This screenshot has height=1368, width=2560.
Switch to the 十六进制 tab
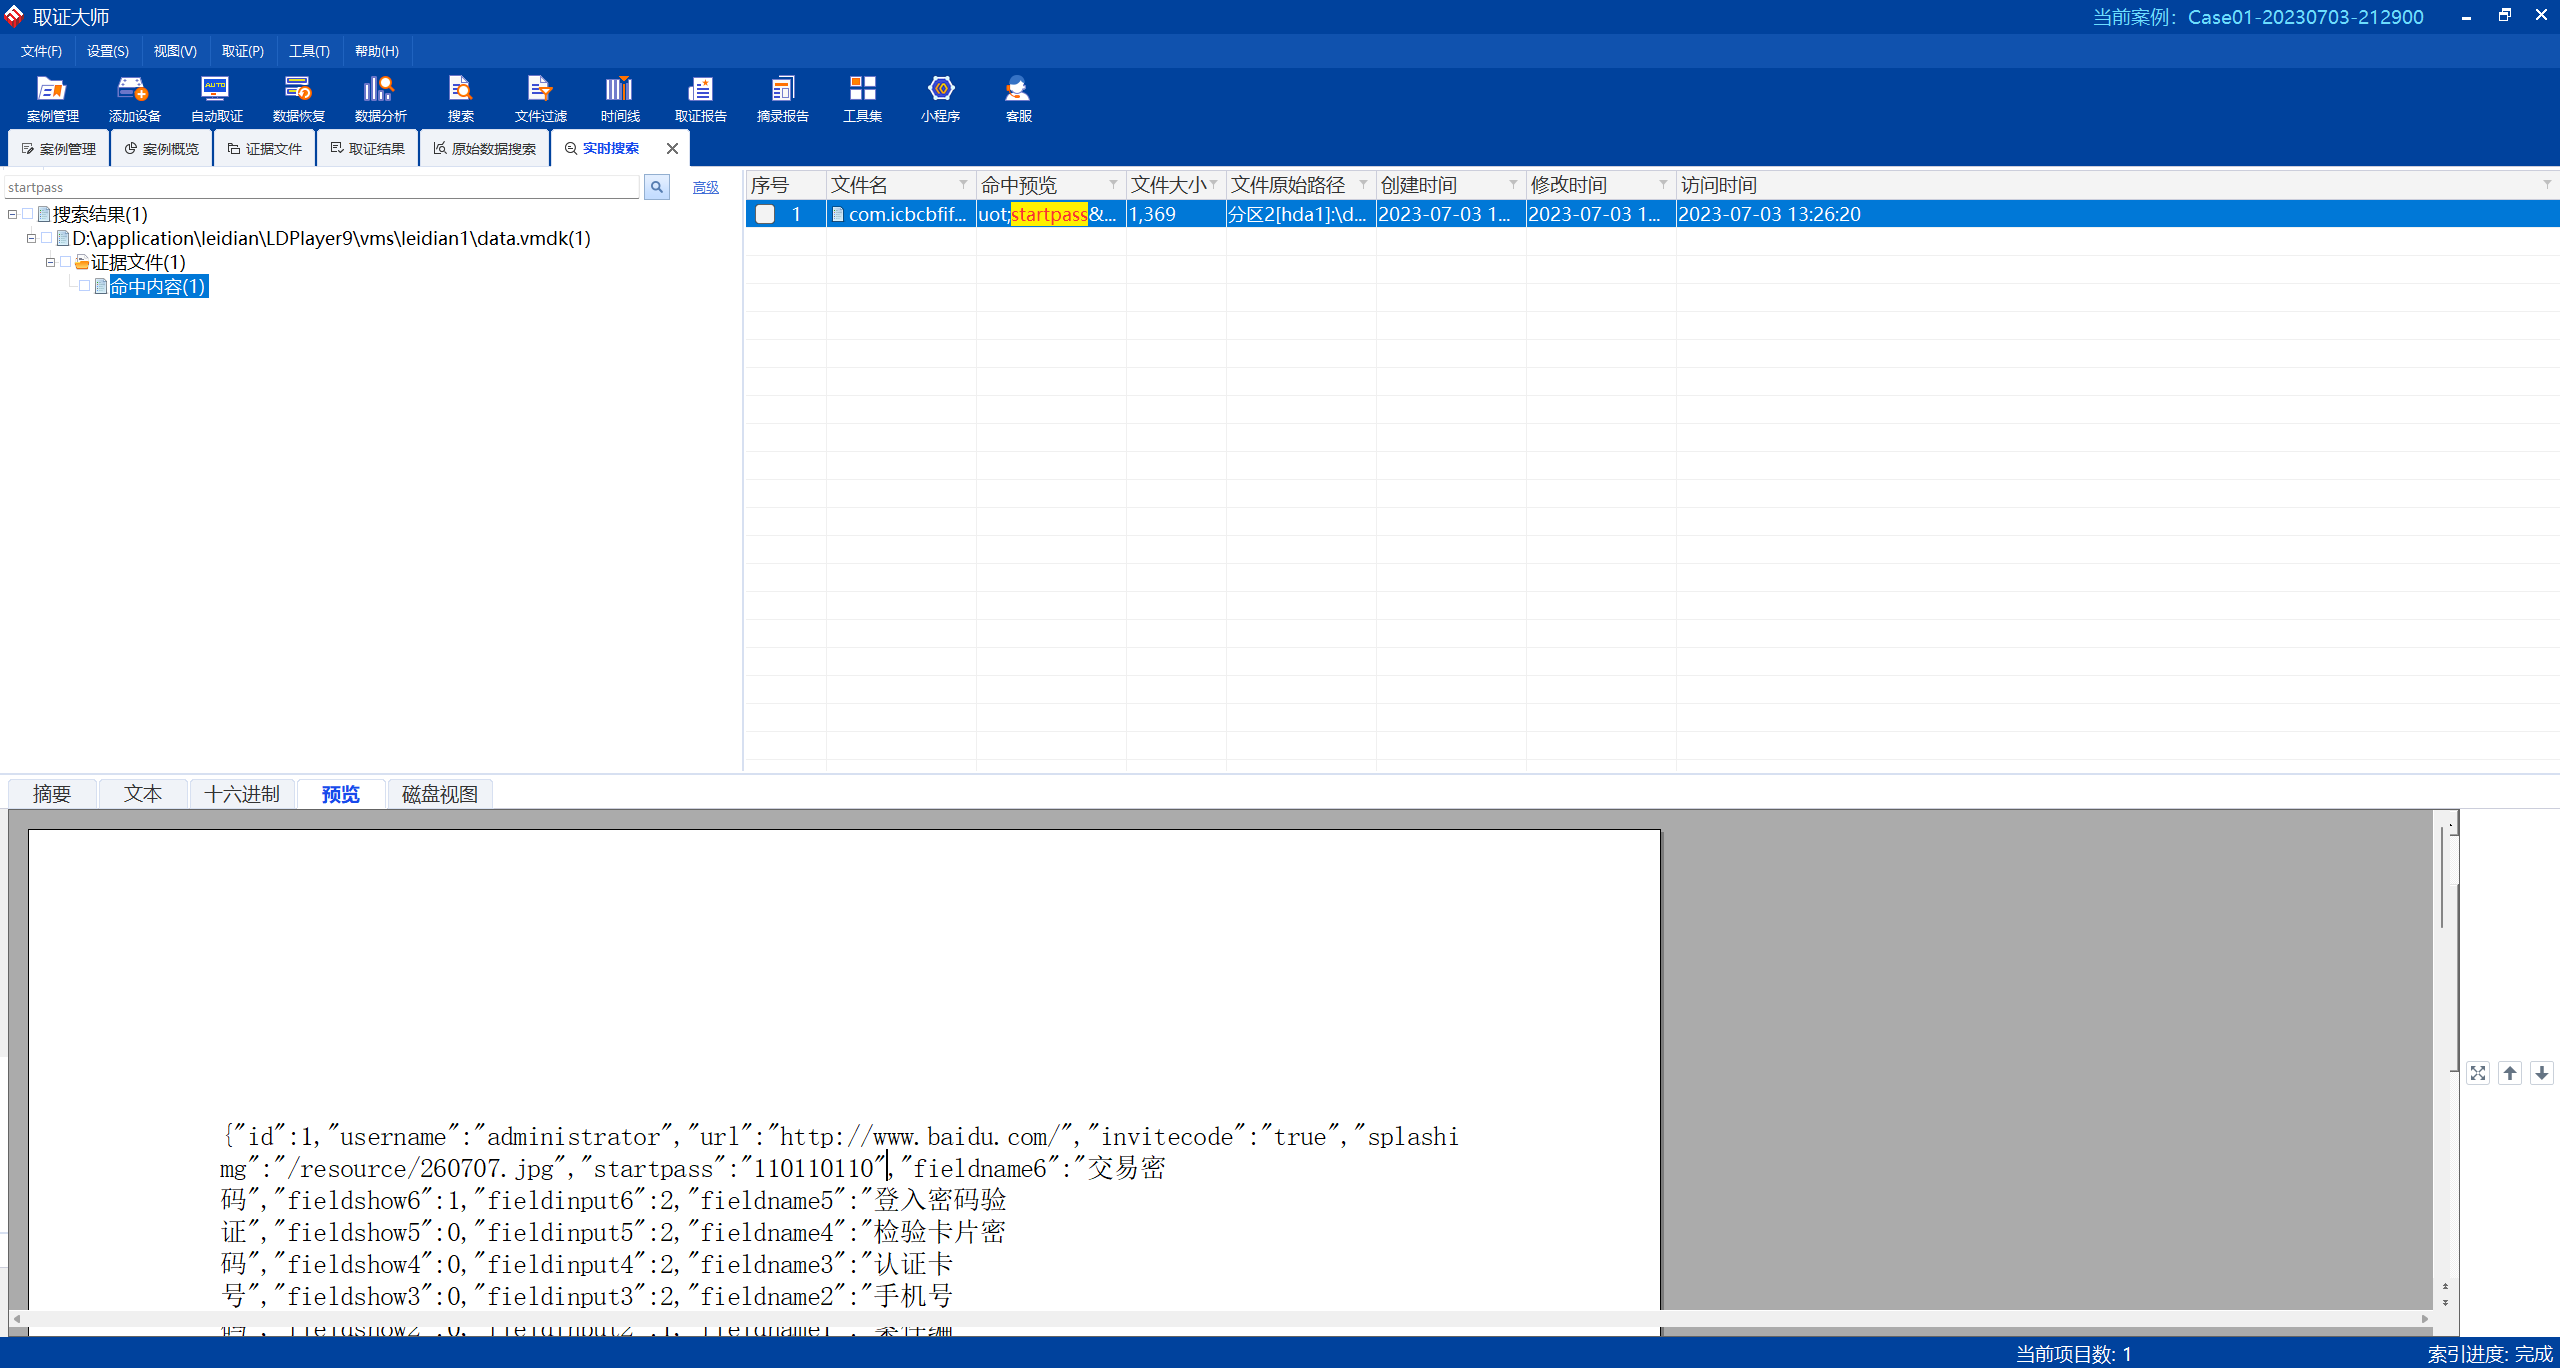[242, 794]
